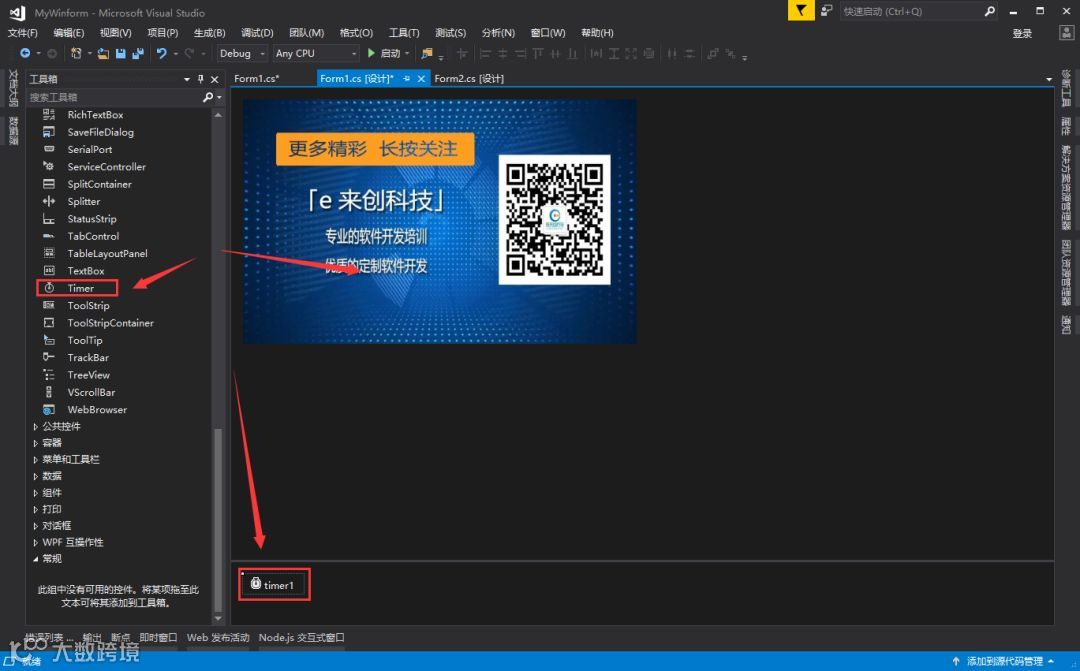This screenshot has height=671, width=1080.
Task: Click the navigate backward arrow icon
Action: [x=25, y=53]
